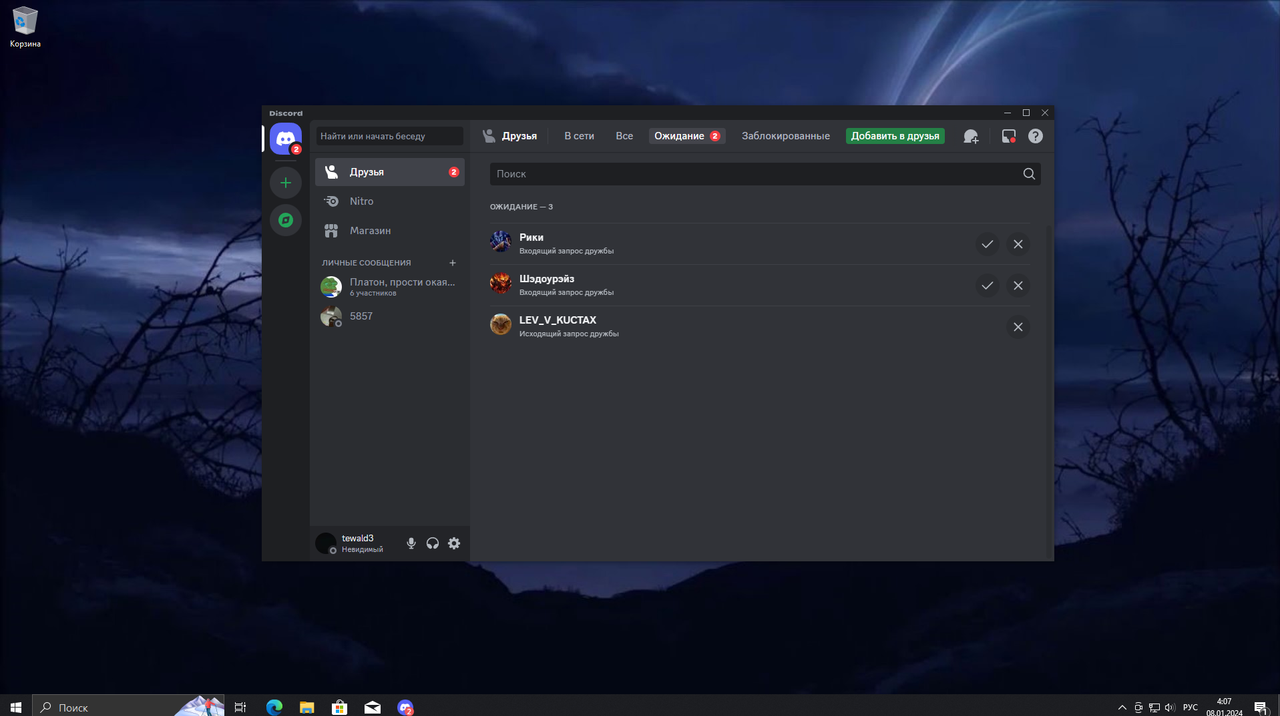1280x716 pixels.
Task: Click group chat avatar of Платон
Action: pos(331,287)
